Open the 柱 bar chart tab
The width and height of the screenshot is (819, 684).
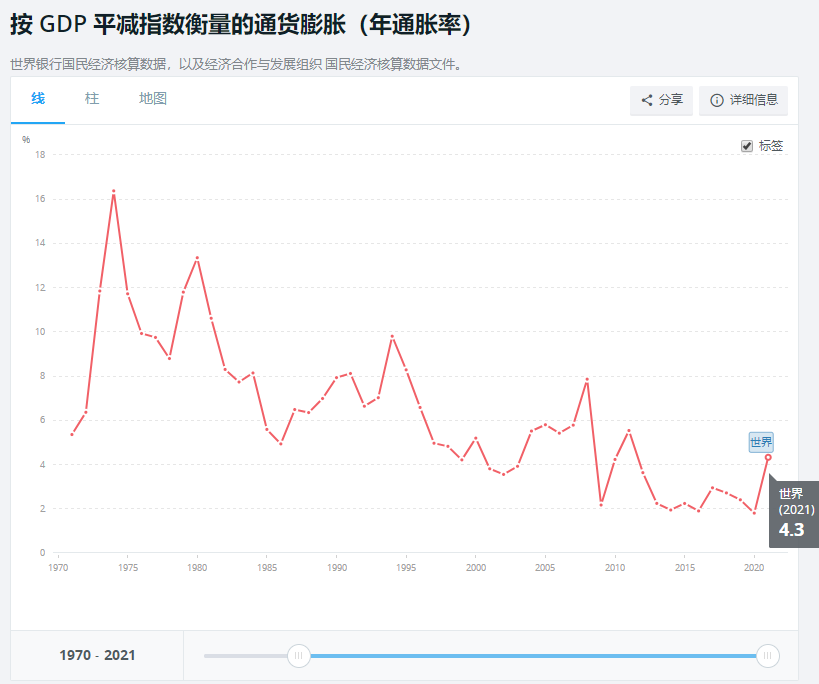click(92, 99)
